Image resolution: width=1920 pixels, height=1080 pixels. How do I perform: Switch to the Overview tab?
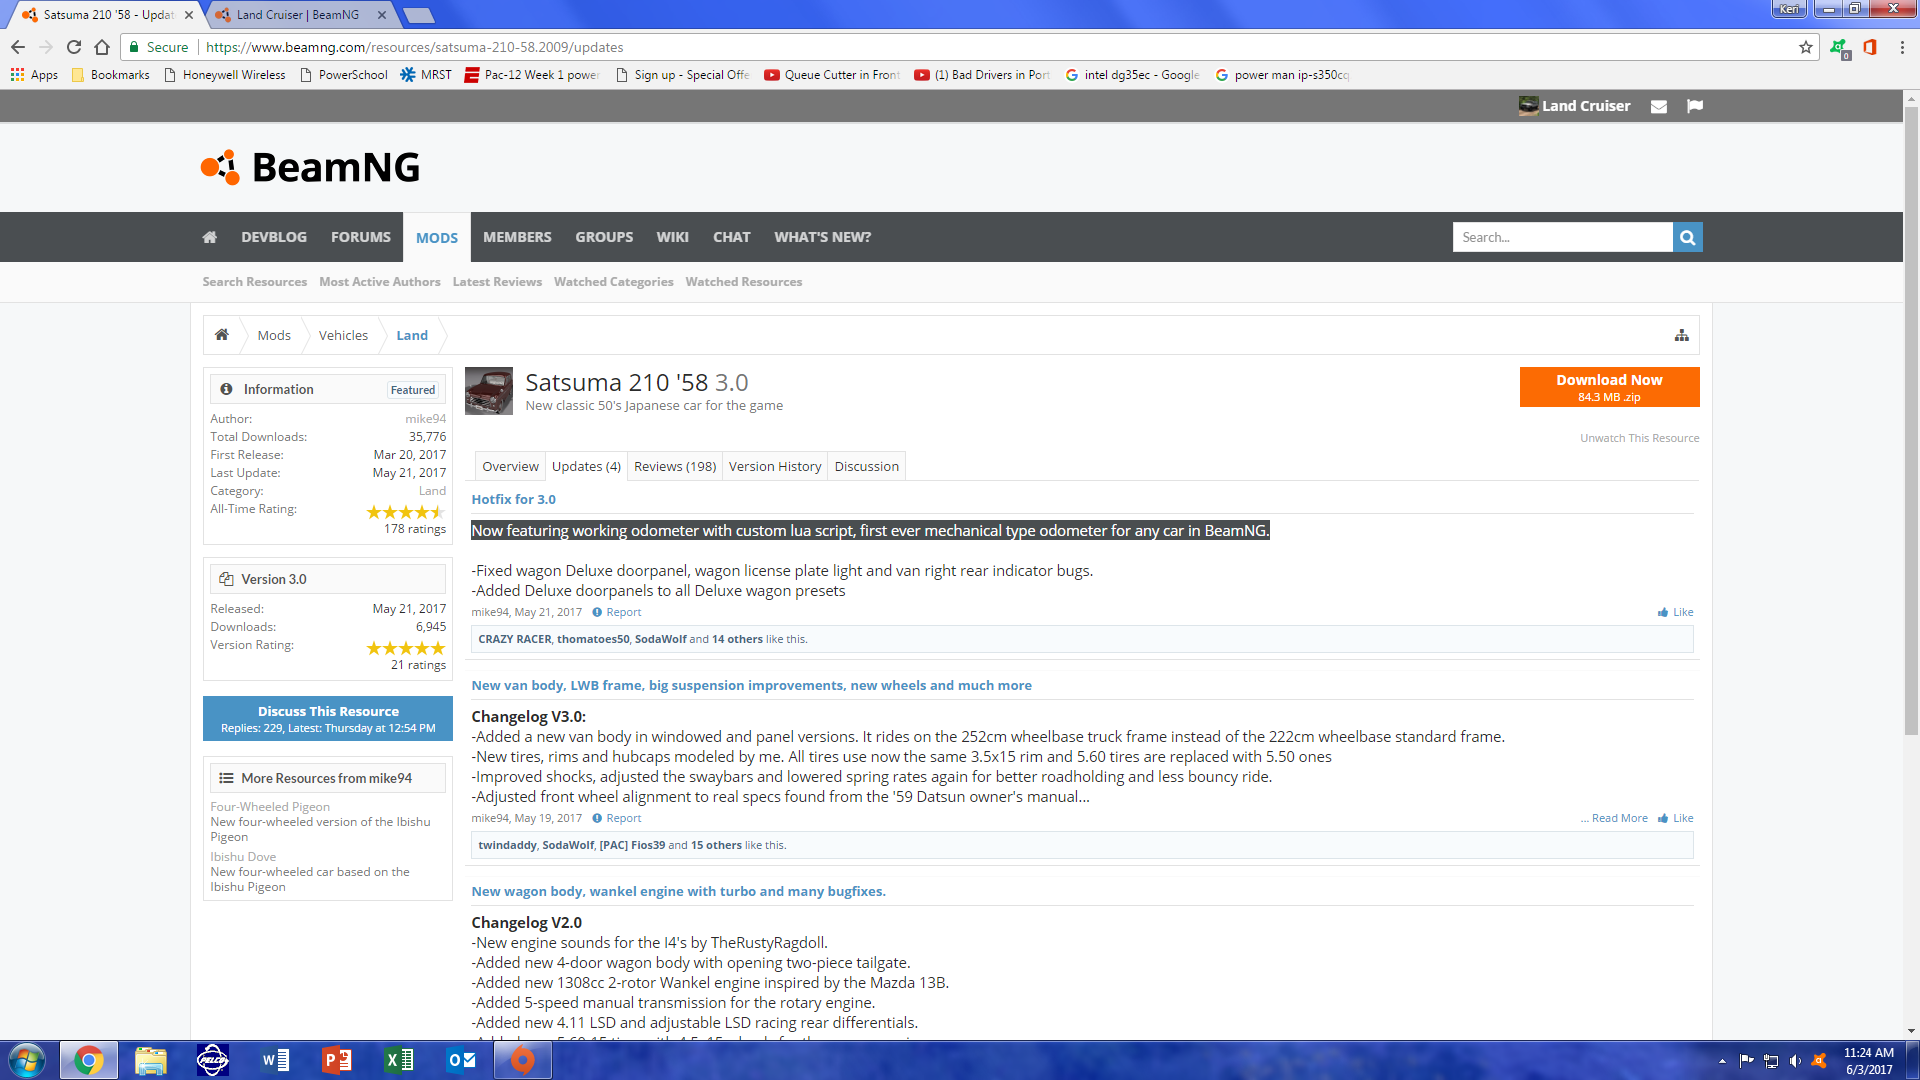pyautogui.click(x=510, y=466)
